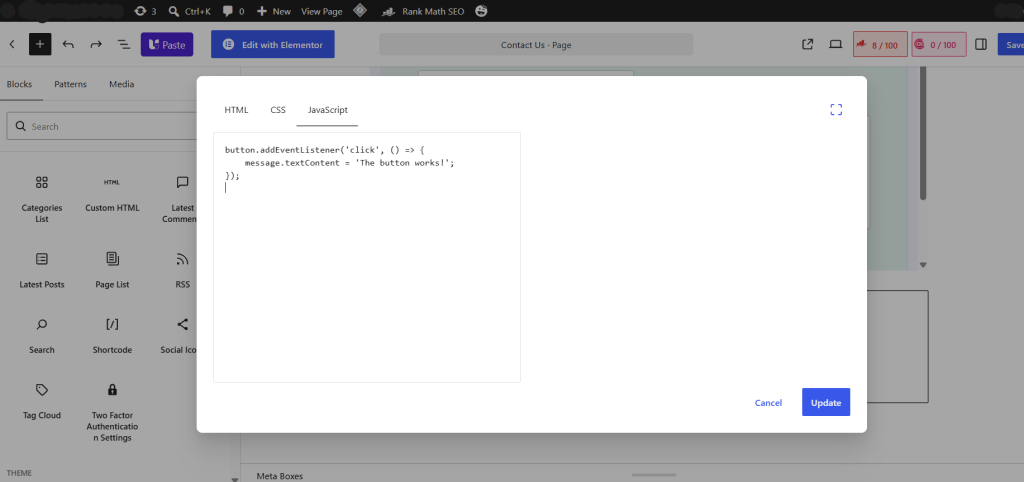Open the page view in new tab icon
This screenshot has height=482, width=1024.
coord(807,44)
